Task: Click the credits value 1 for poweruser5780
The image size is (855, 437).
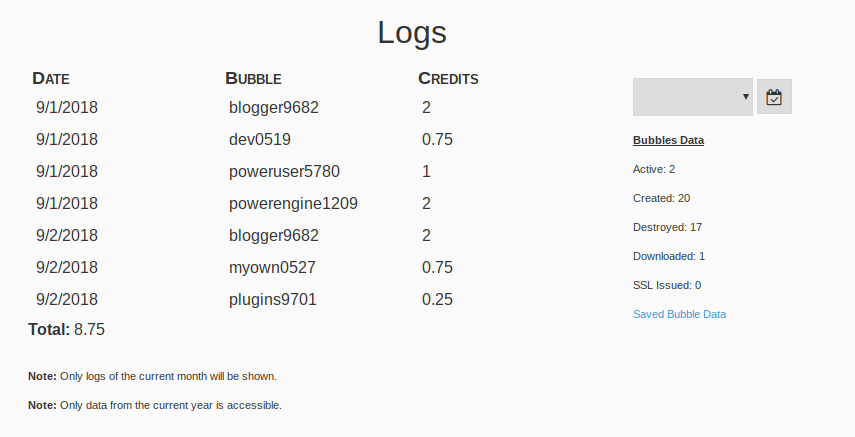Action: click(x=426, y=171)
